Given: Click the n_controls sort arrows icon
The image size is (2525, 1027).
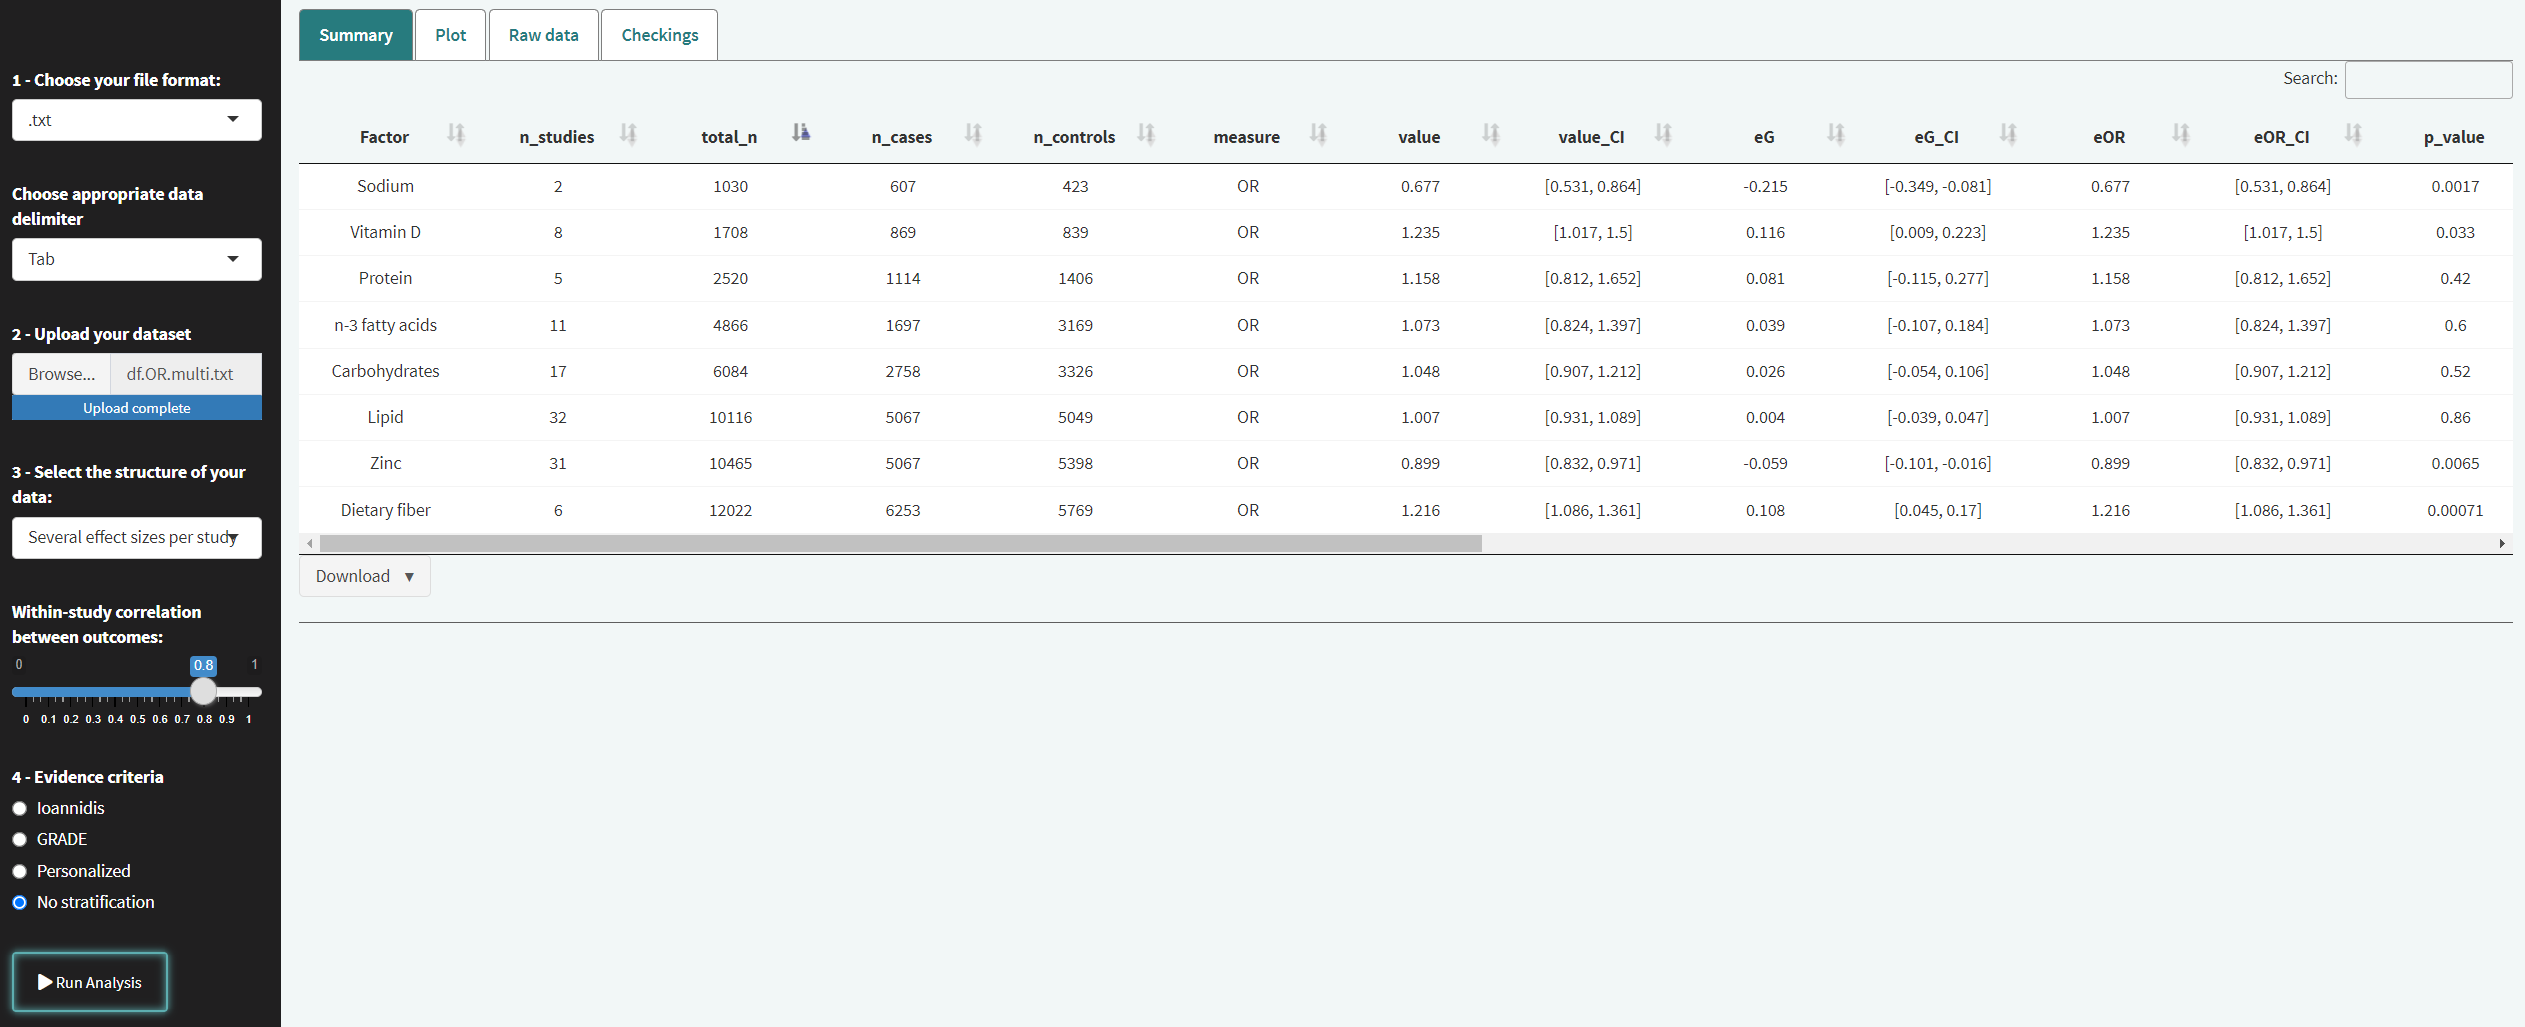Looking at the screenshot, I should tap(1146, 134).
